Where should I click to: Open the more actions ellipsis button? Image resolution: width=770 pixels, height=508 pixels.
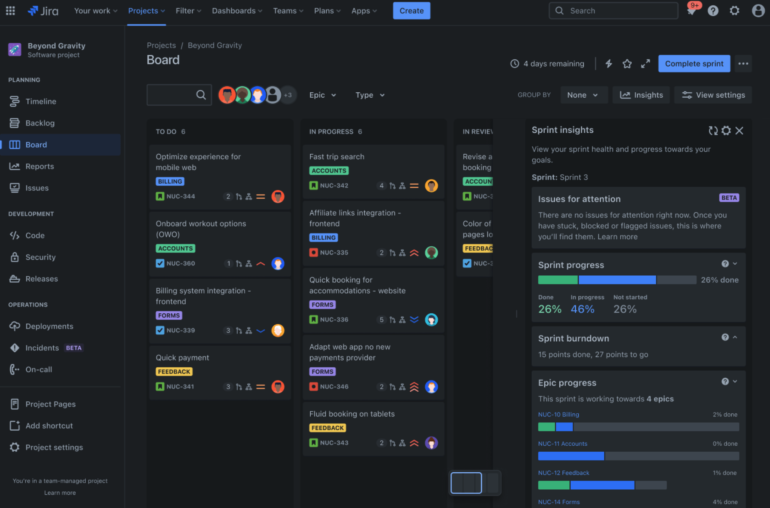pyautogui.click(x=743, y=63)
